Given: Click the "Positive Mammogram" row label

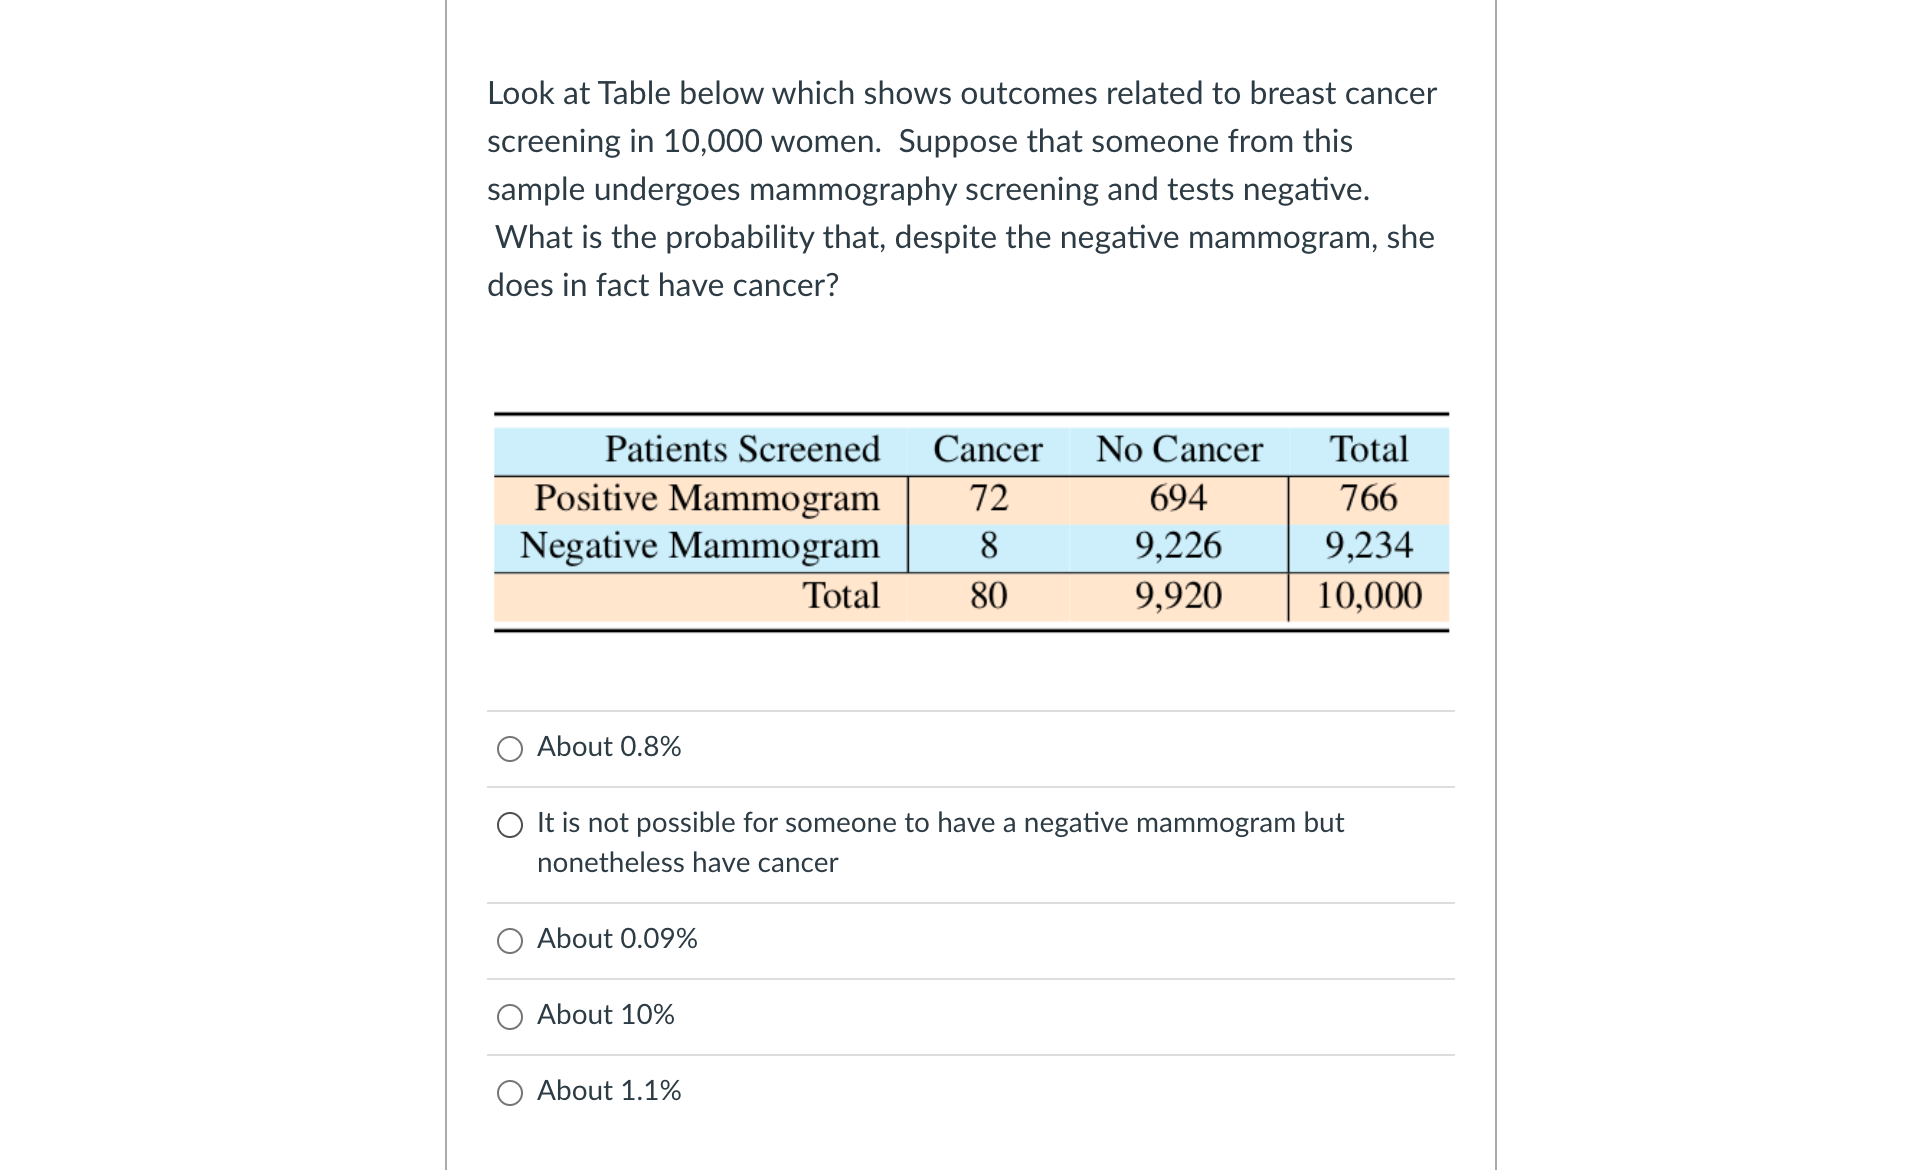Looking at the screenshot, I should pyautogui.click(x=706, y=499).
